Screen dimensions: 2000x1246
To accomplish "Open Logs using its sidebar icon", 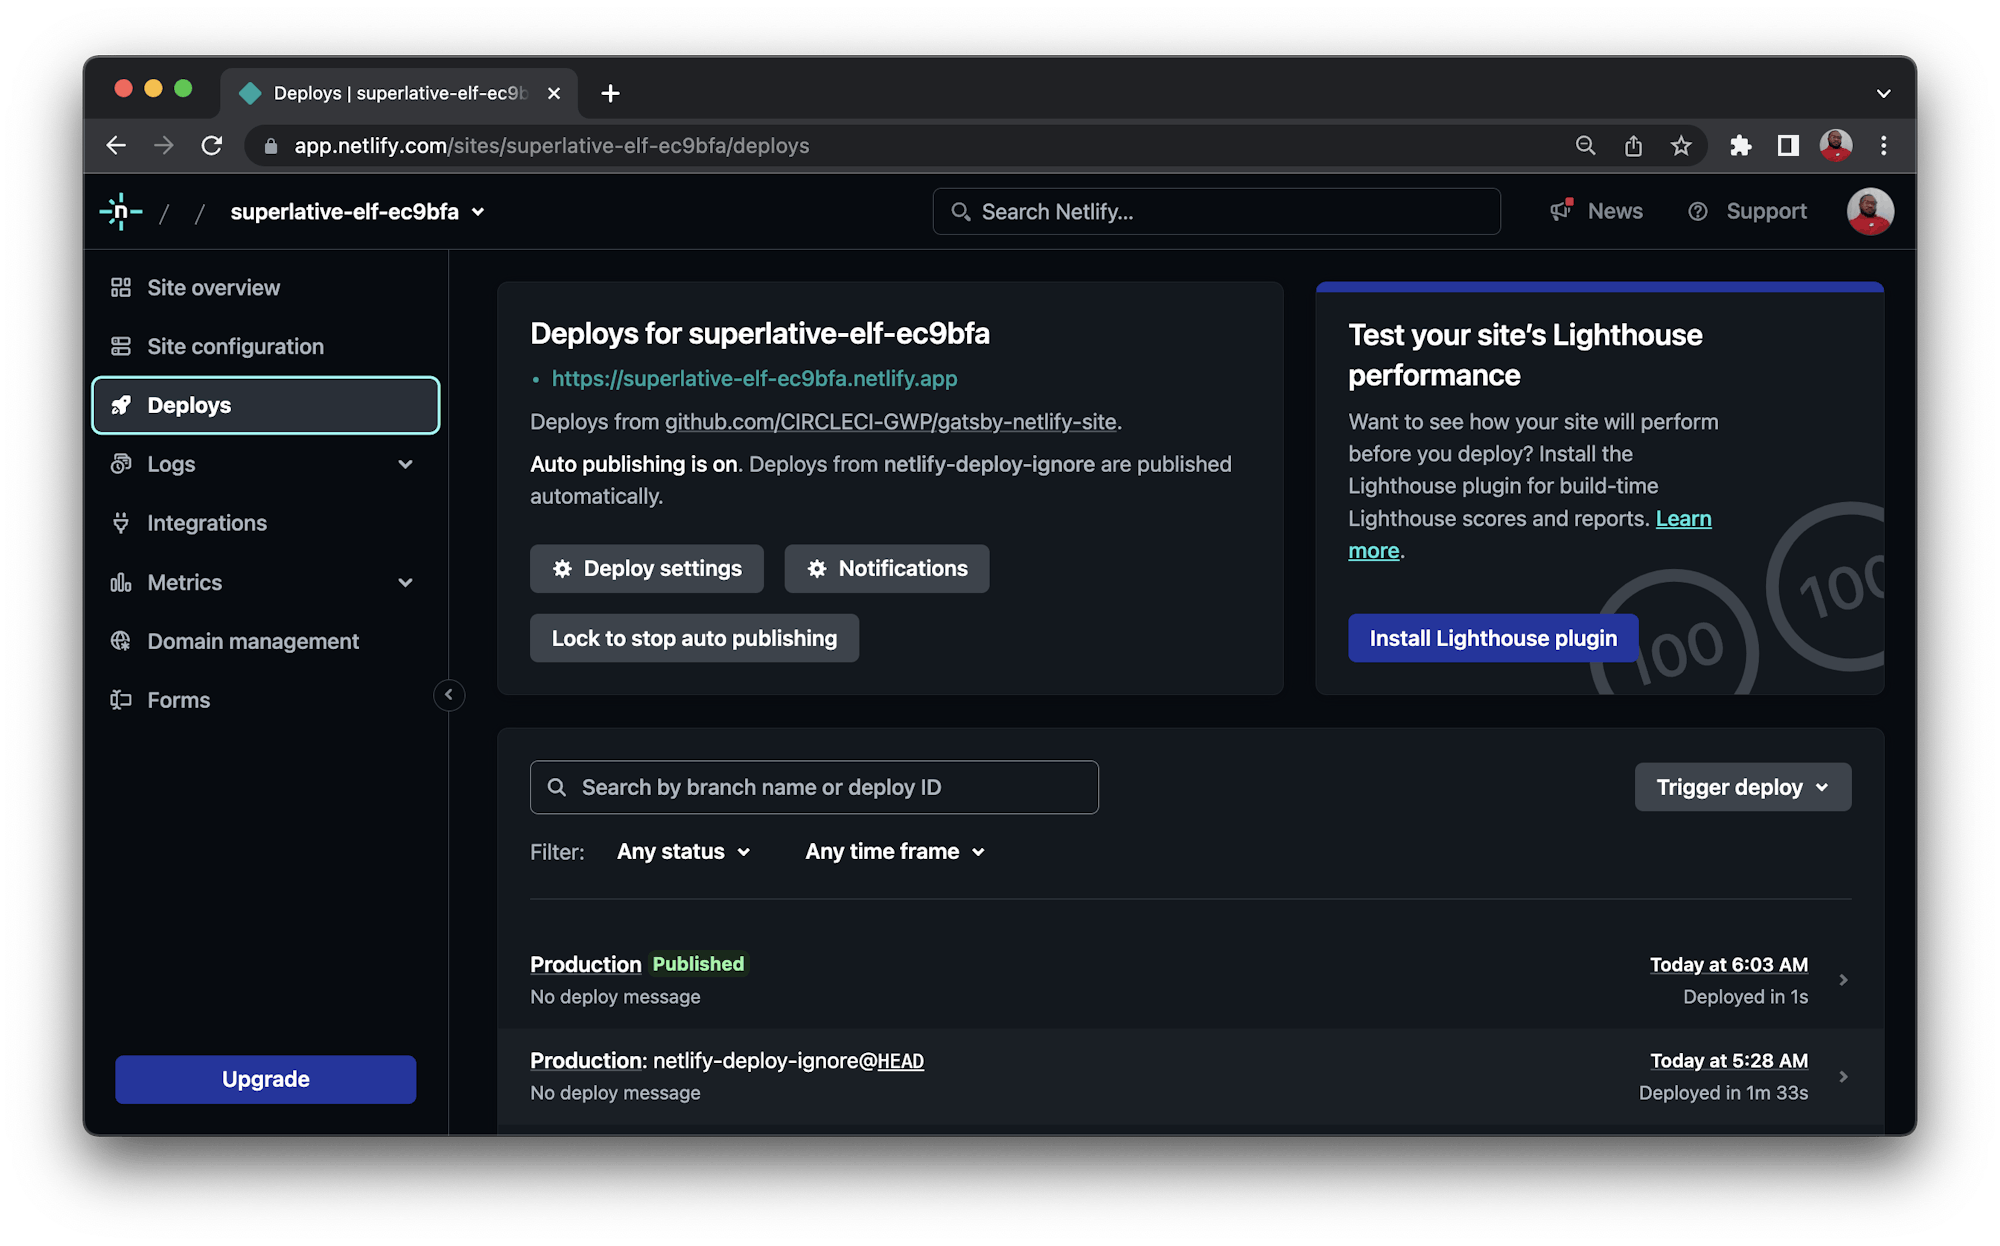I will (121, 463).
